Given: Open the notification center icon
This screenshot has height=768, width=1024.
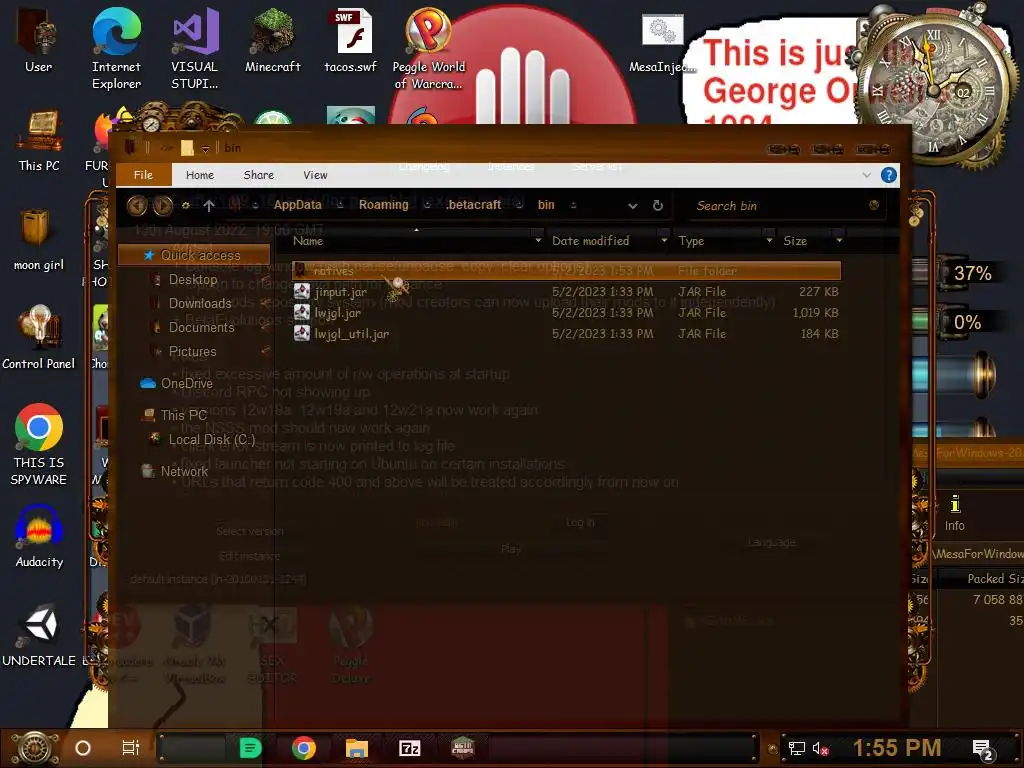Looking at the screenshot, I should (983, 750).
